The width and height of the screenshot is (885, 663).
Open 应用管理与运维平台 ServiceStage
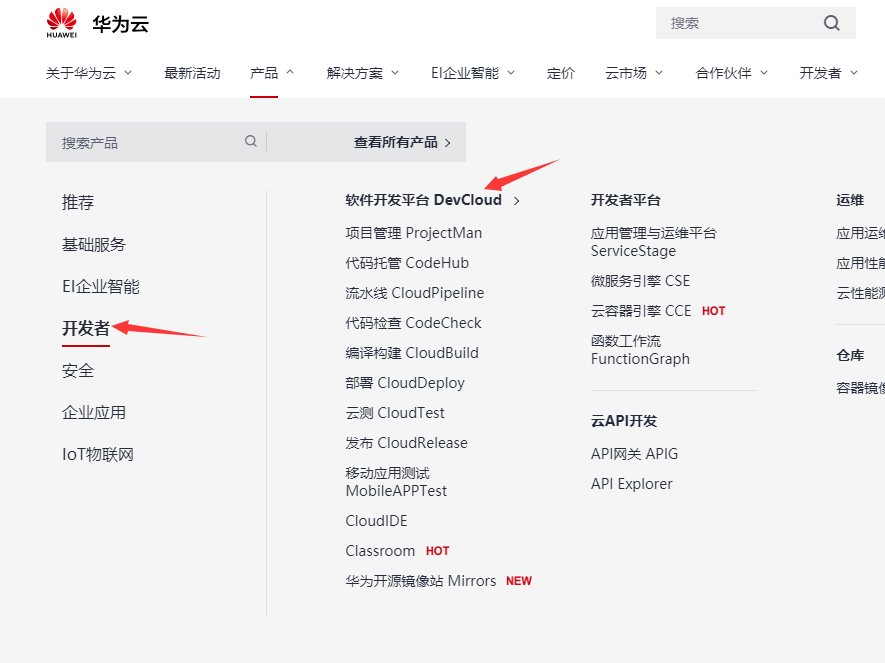654,242
